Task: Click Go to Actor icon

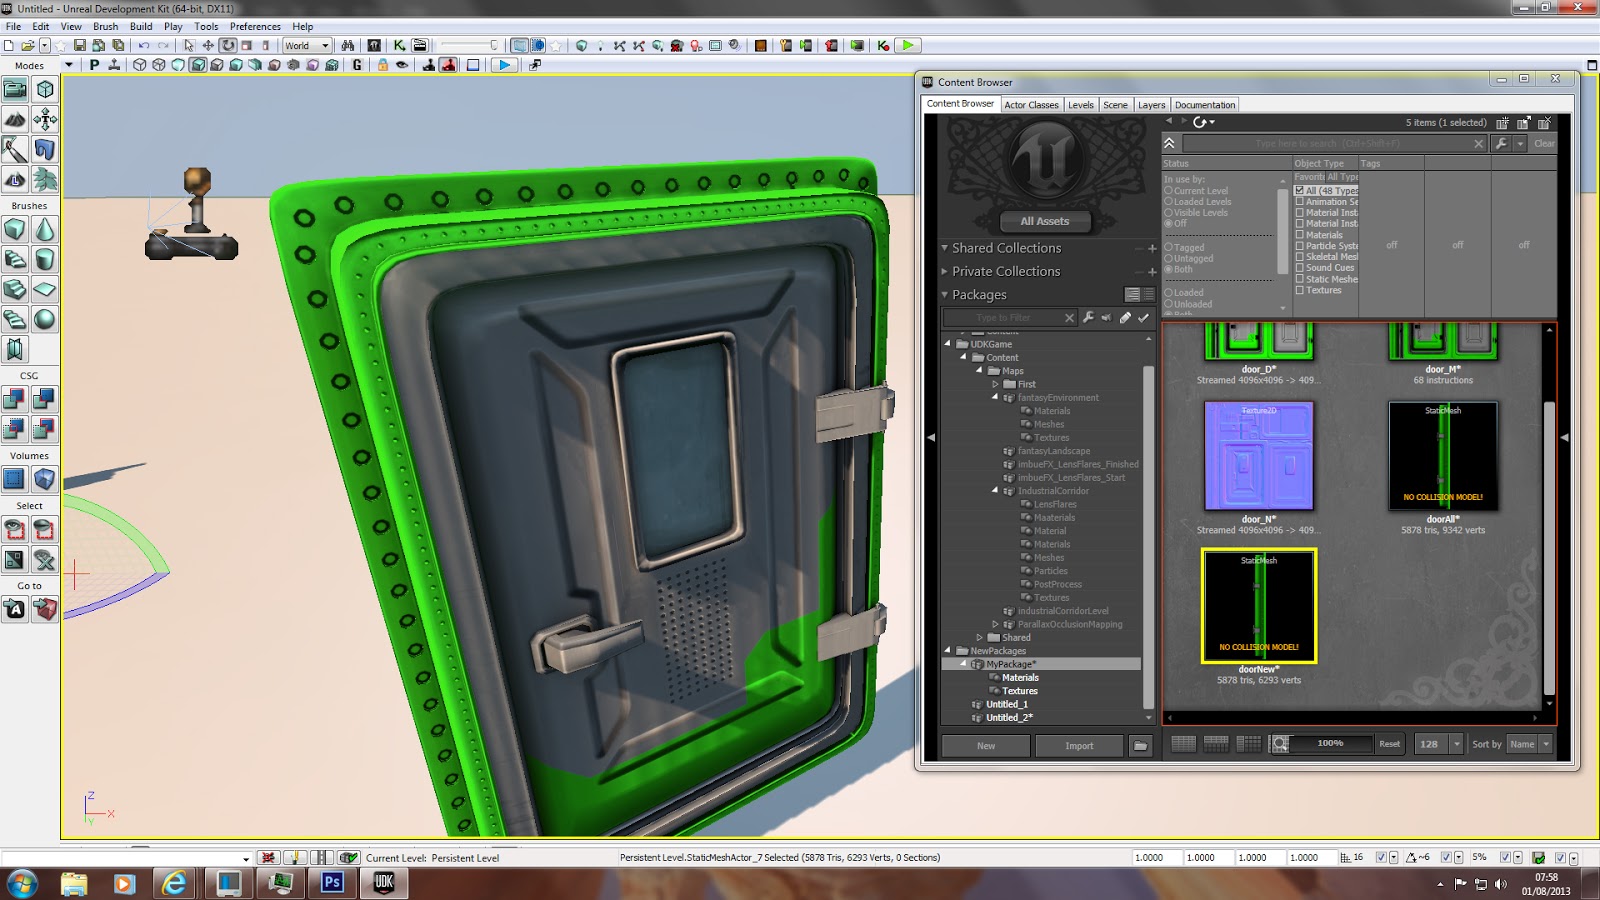Action: point(15,609)
